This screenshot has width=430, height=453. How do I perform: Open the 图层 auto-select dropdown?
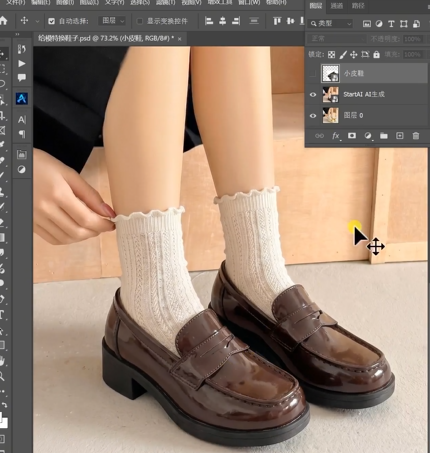tap(112, 21)
